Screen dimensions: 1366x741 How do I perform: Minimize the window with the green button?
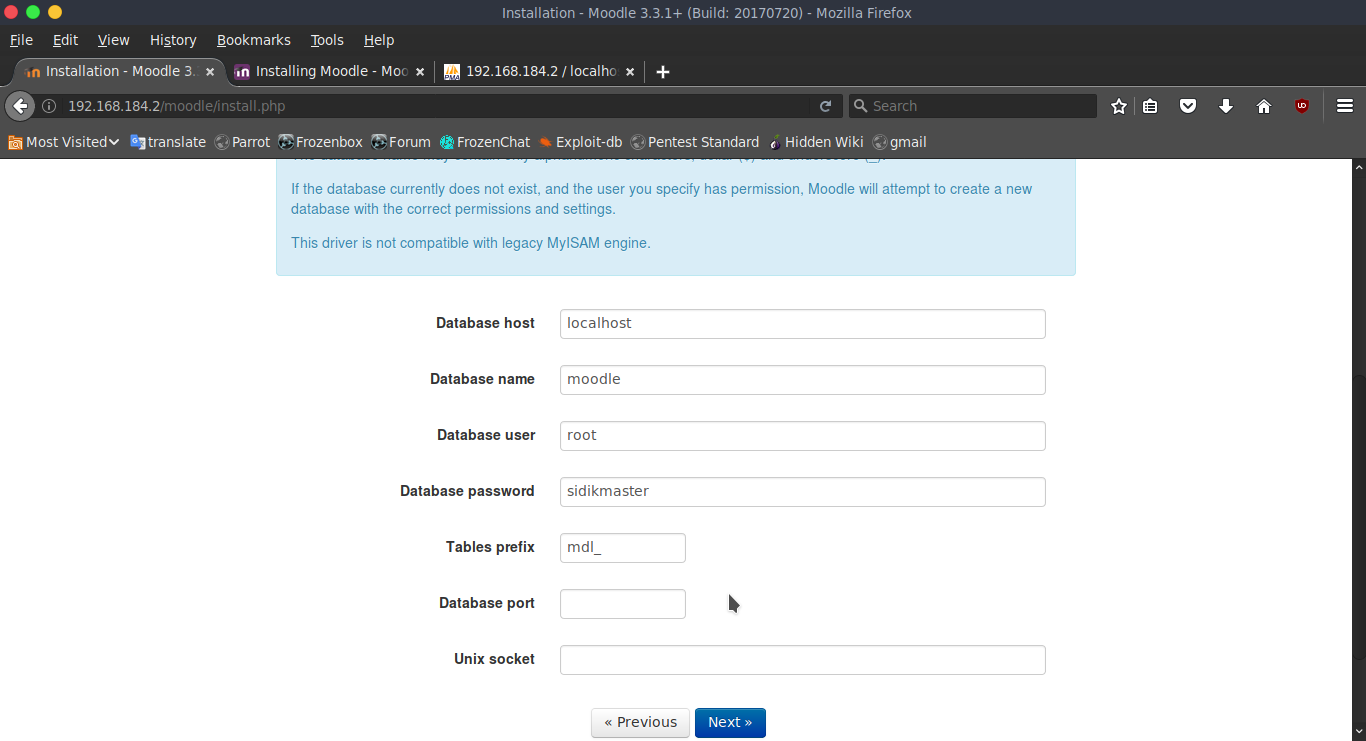33,12
